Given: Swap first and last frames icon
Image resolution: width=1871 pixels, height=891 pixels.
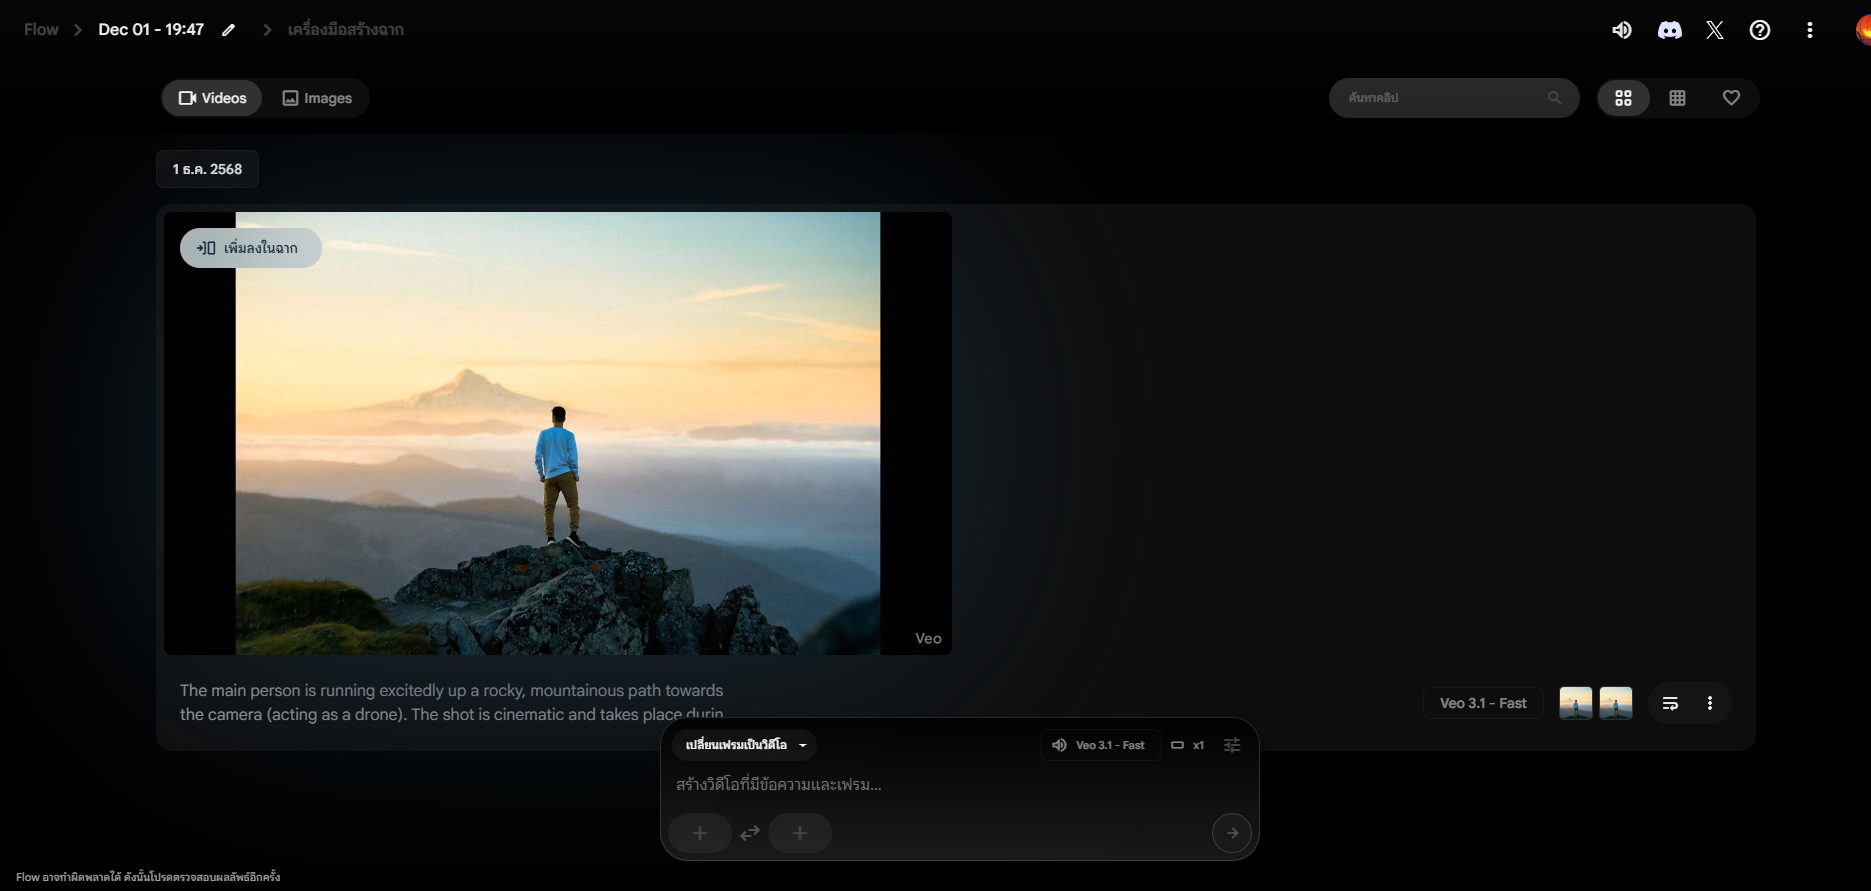Looking at the screenshot, I should [750, 833].
